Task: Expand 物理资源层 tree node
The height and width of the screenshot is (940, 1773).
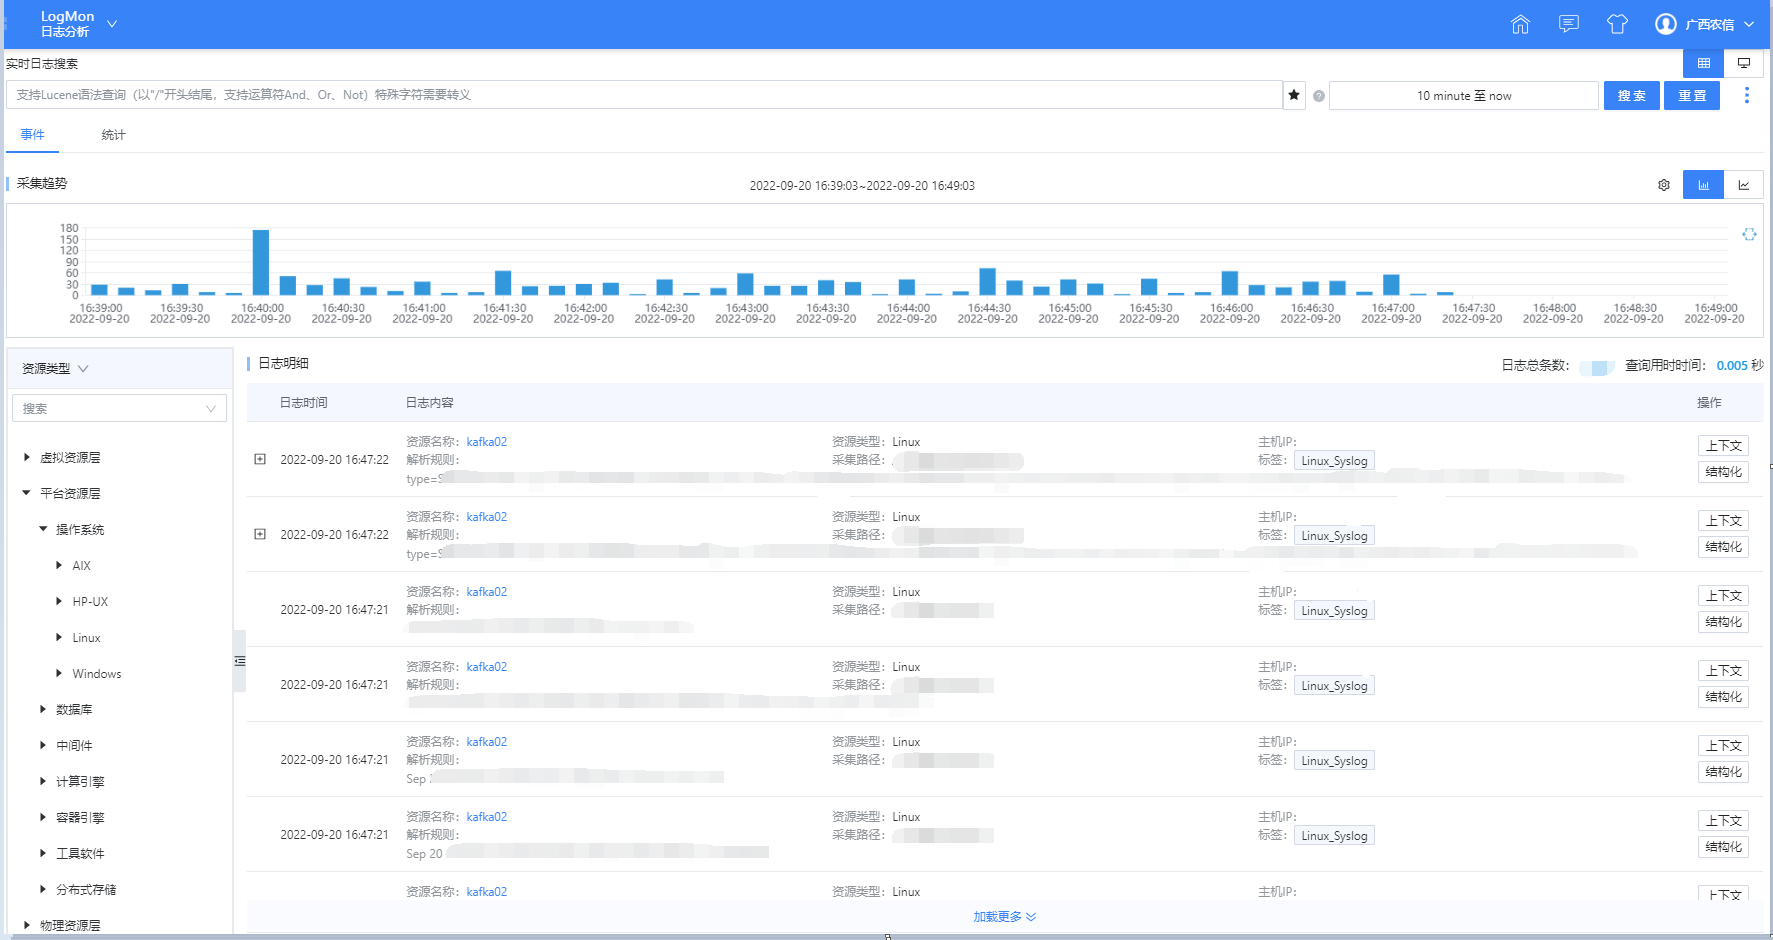Action: [x=27, y=925]
